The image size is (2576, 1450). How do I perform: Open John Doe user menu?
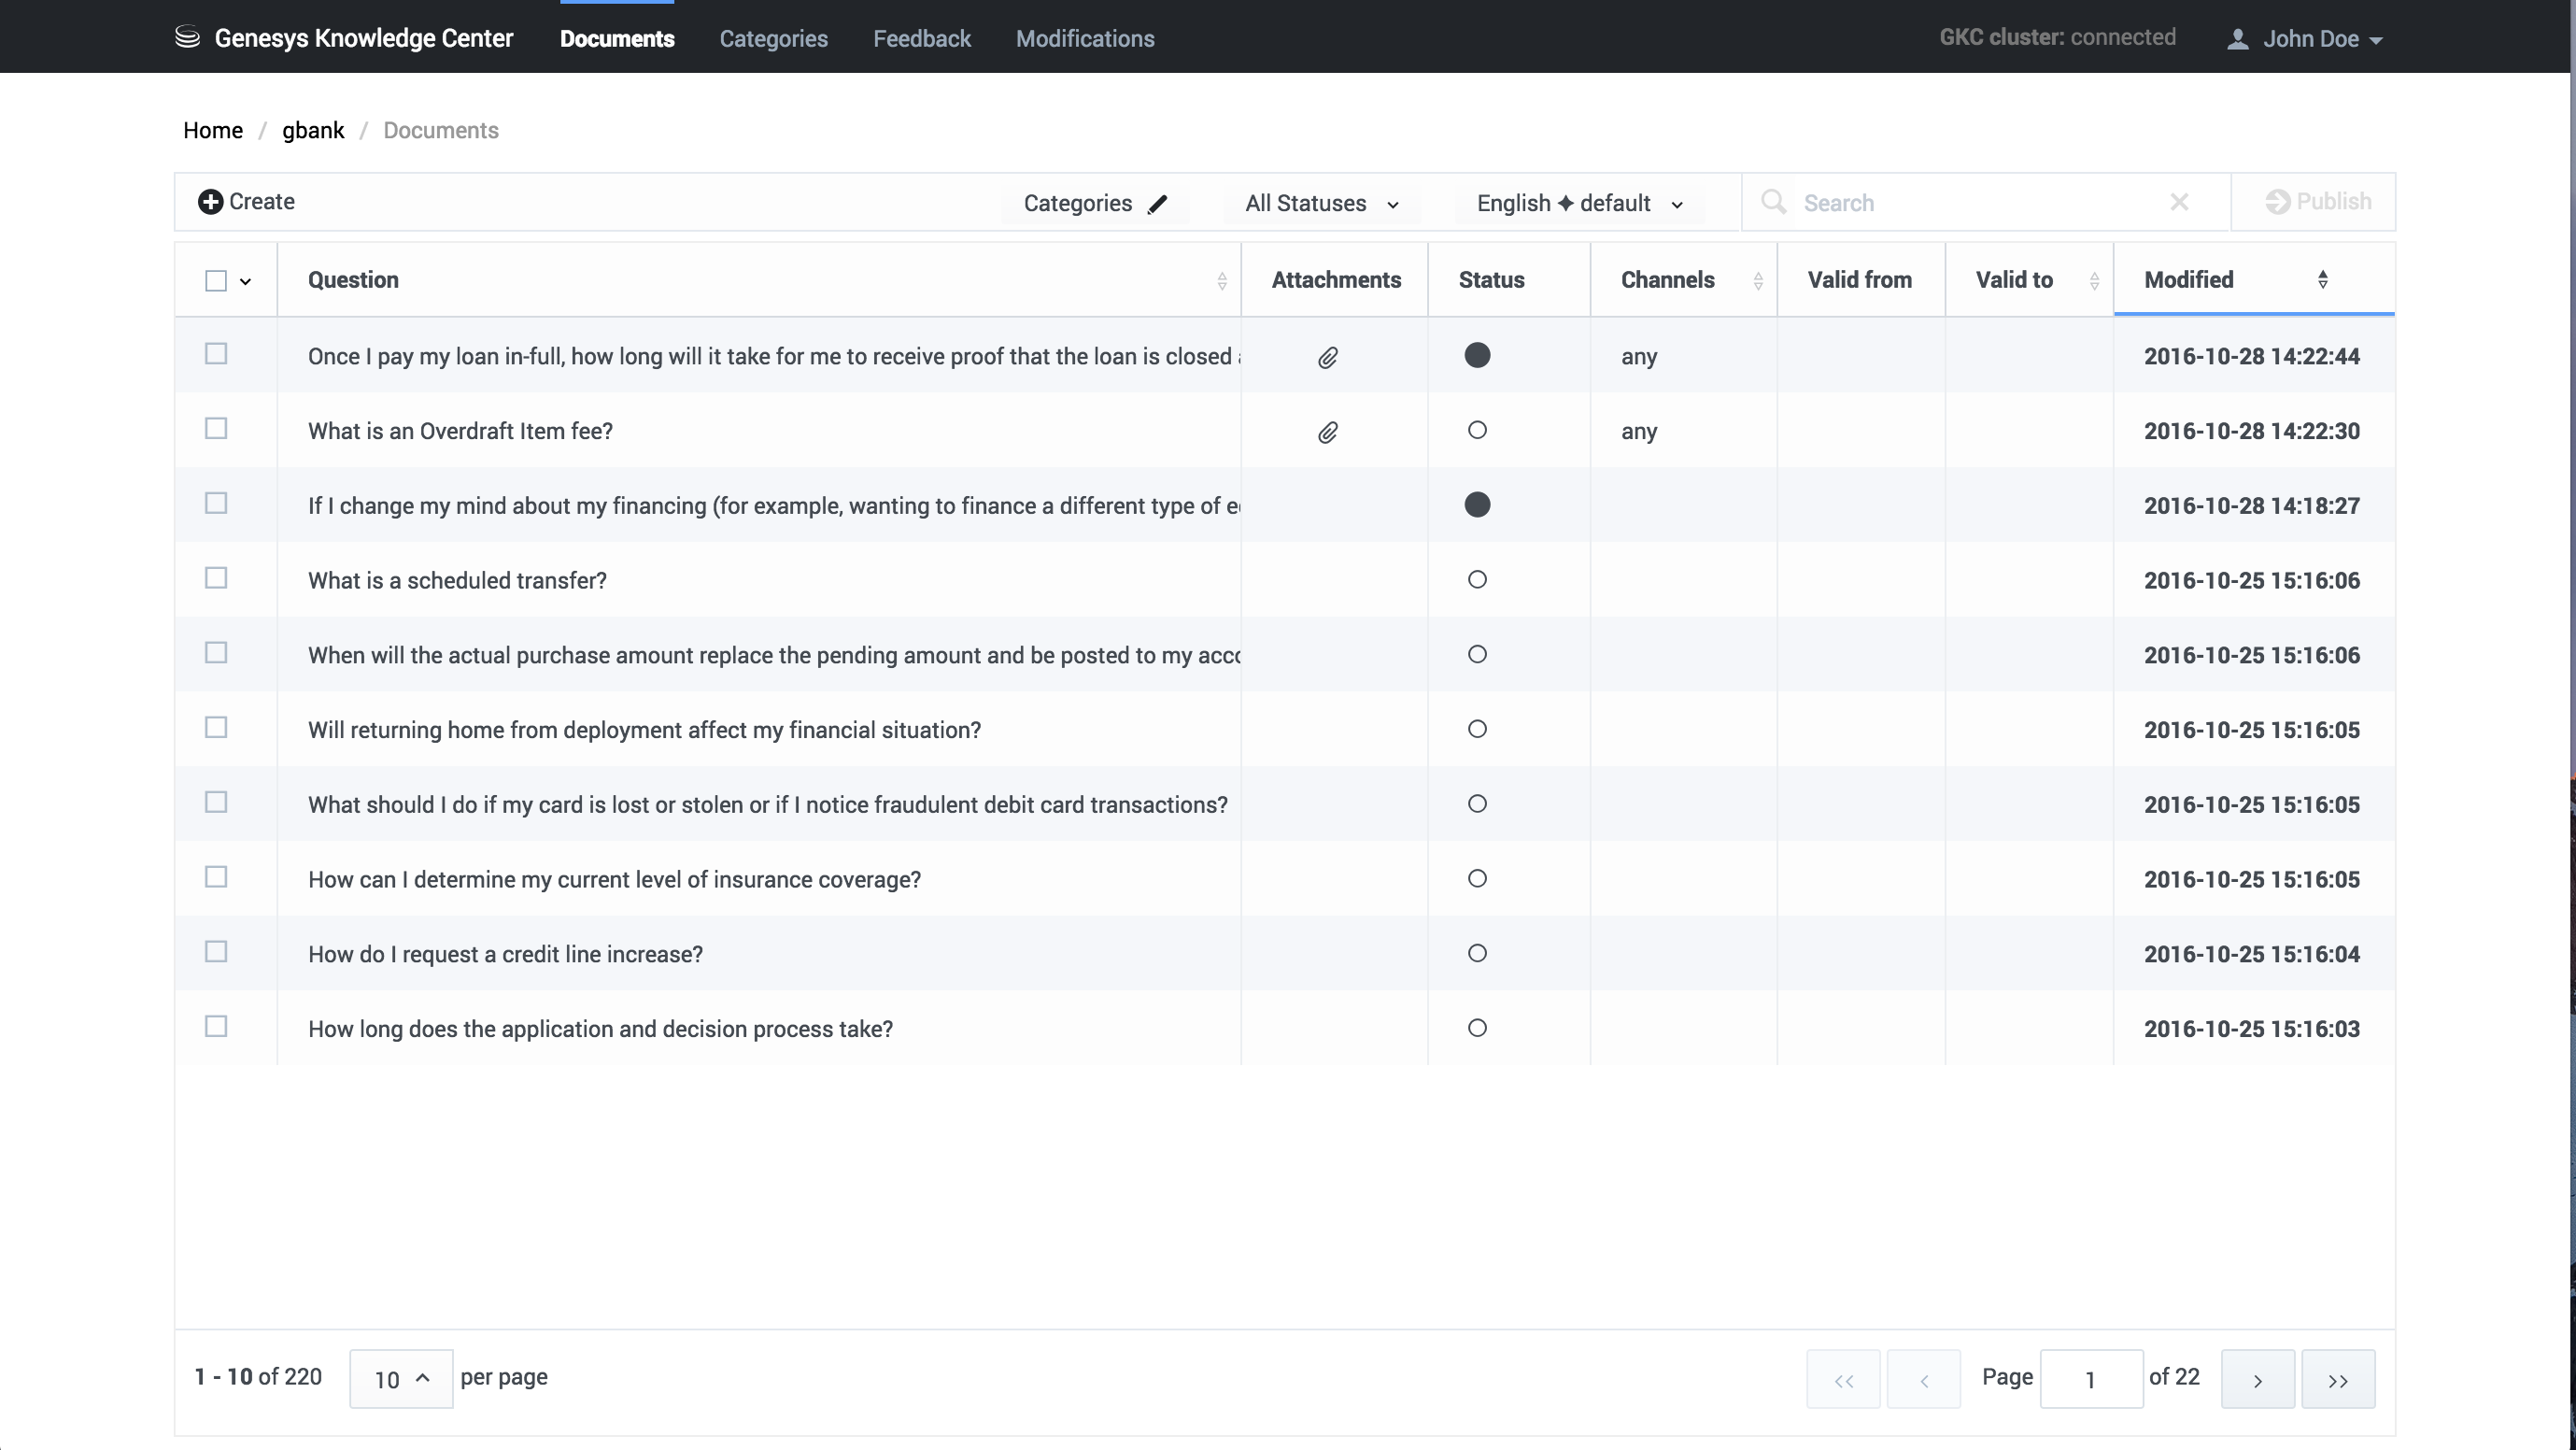[2308, 39]
